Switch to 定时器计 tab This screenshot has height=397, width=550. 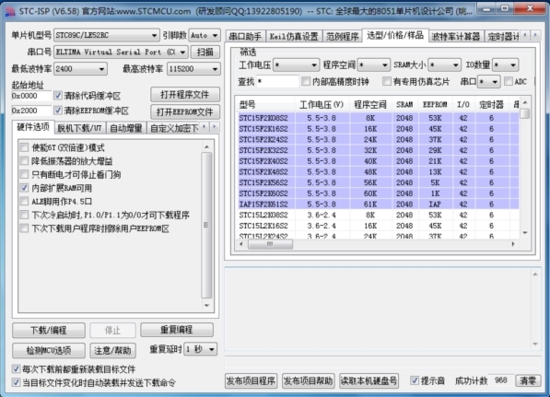tap(503, 36)
